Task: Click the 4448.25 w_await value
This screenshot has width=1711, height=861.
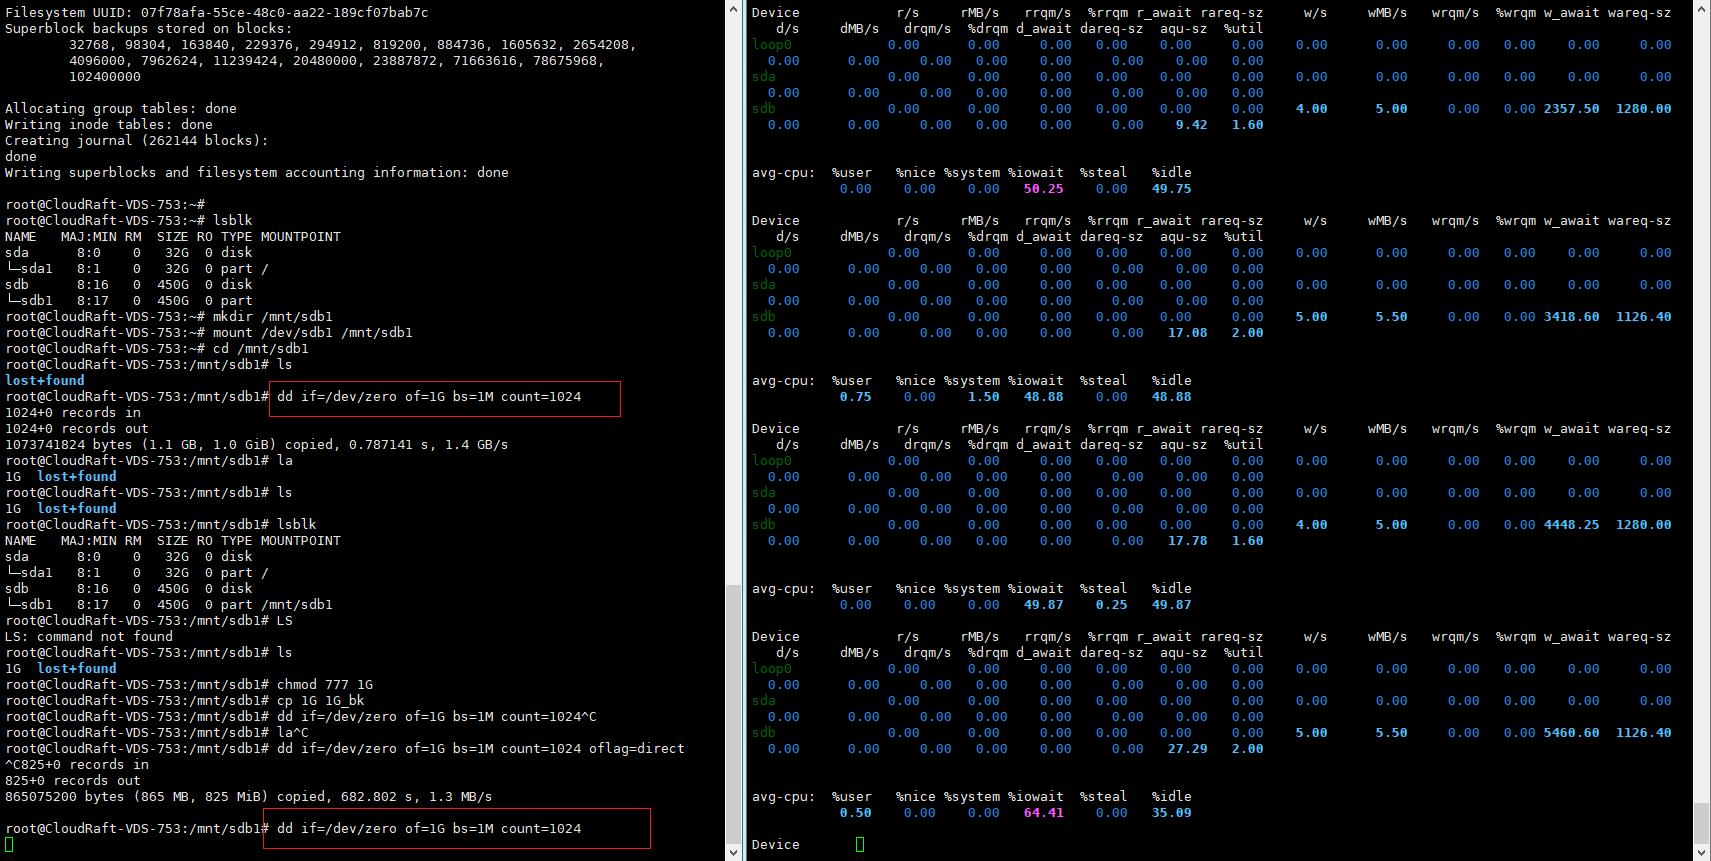Action: [x=1572, y=525]
